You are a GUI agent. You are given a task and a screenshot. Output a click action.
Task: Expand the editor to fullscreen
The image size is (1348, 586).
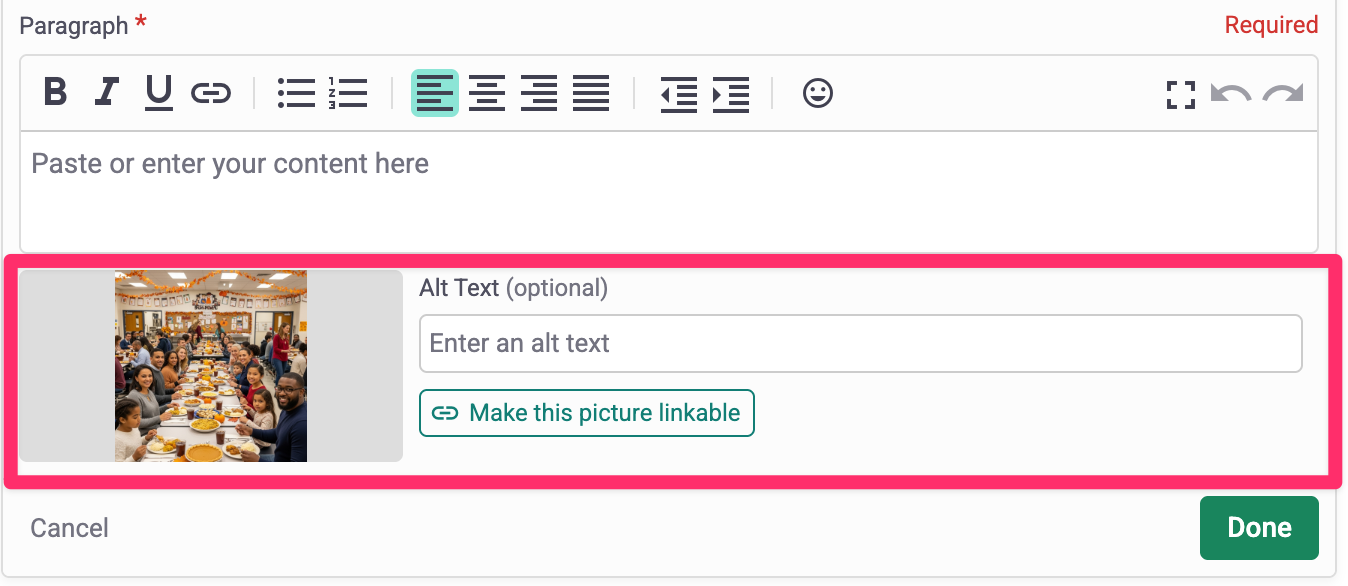(x=1181, y=94)
